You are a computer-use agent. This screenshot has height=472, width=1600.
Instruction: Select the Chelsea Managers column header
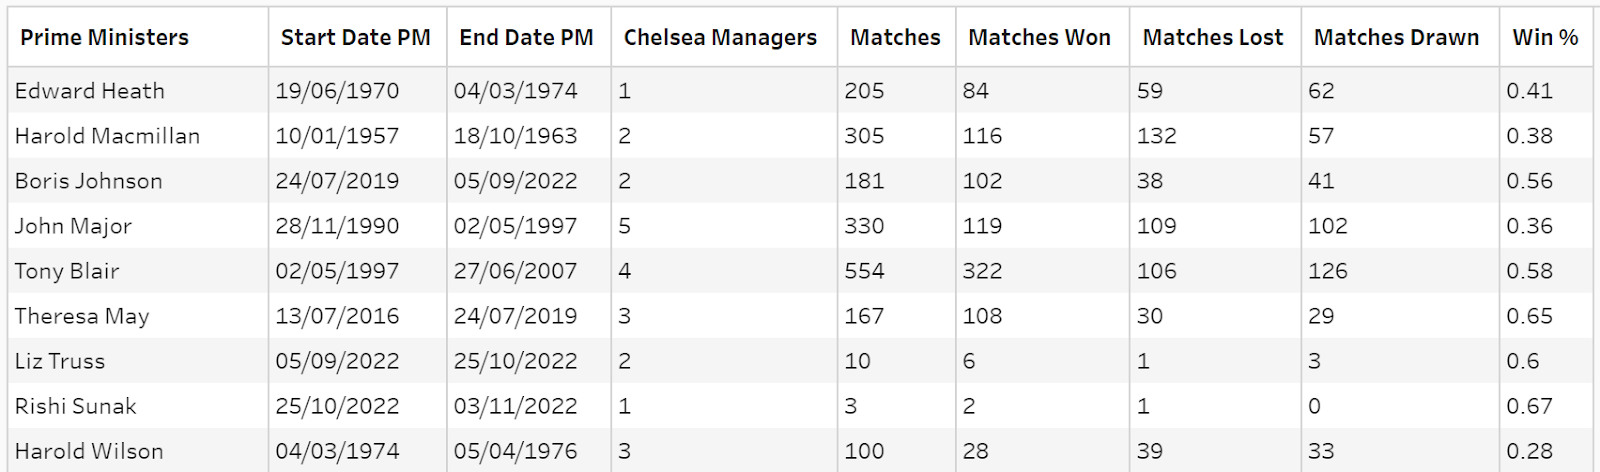click(720, 38)
